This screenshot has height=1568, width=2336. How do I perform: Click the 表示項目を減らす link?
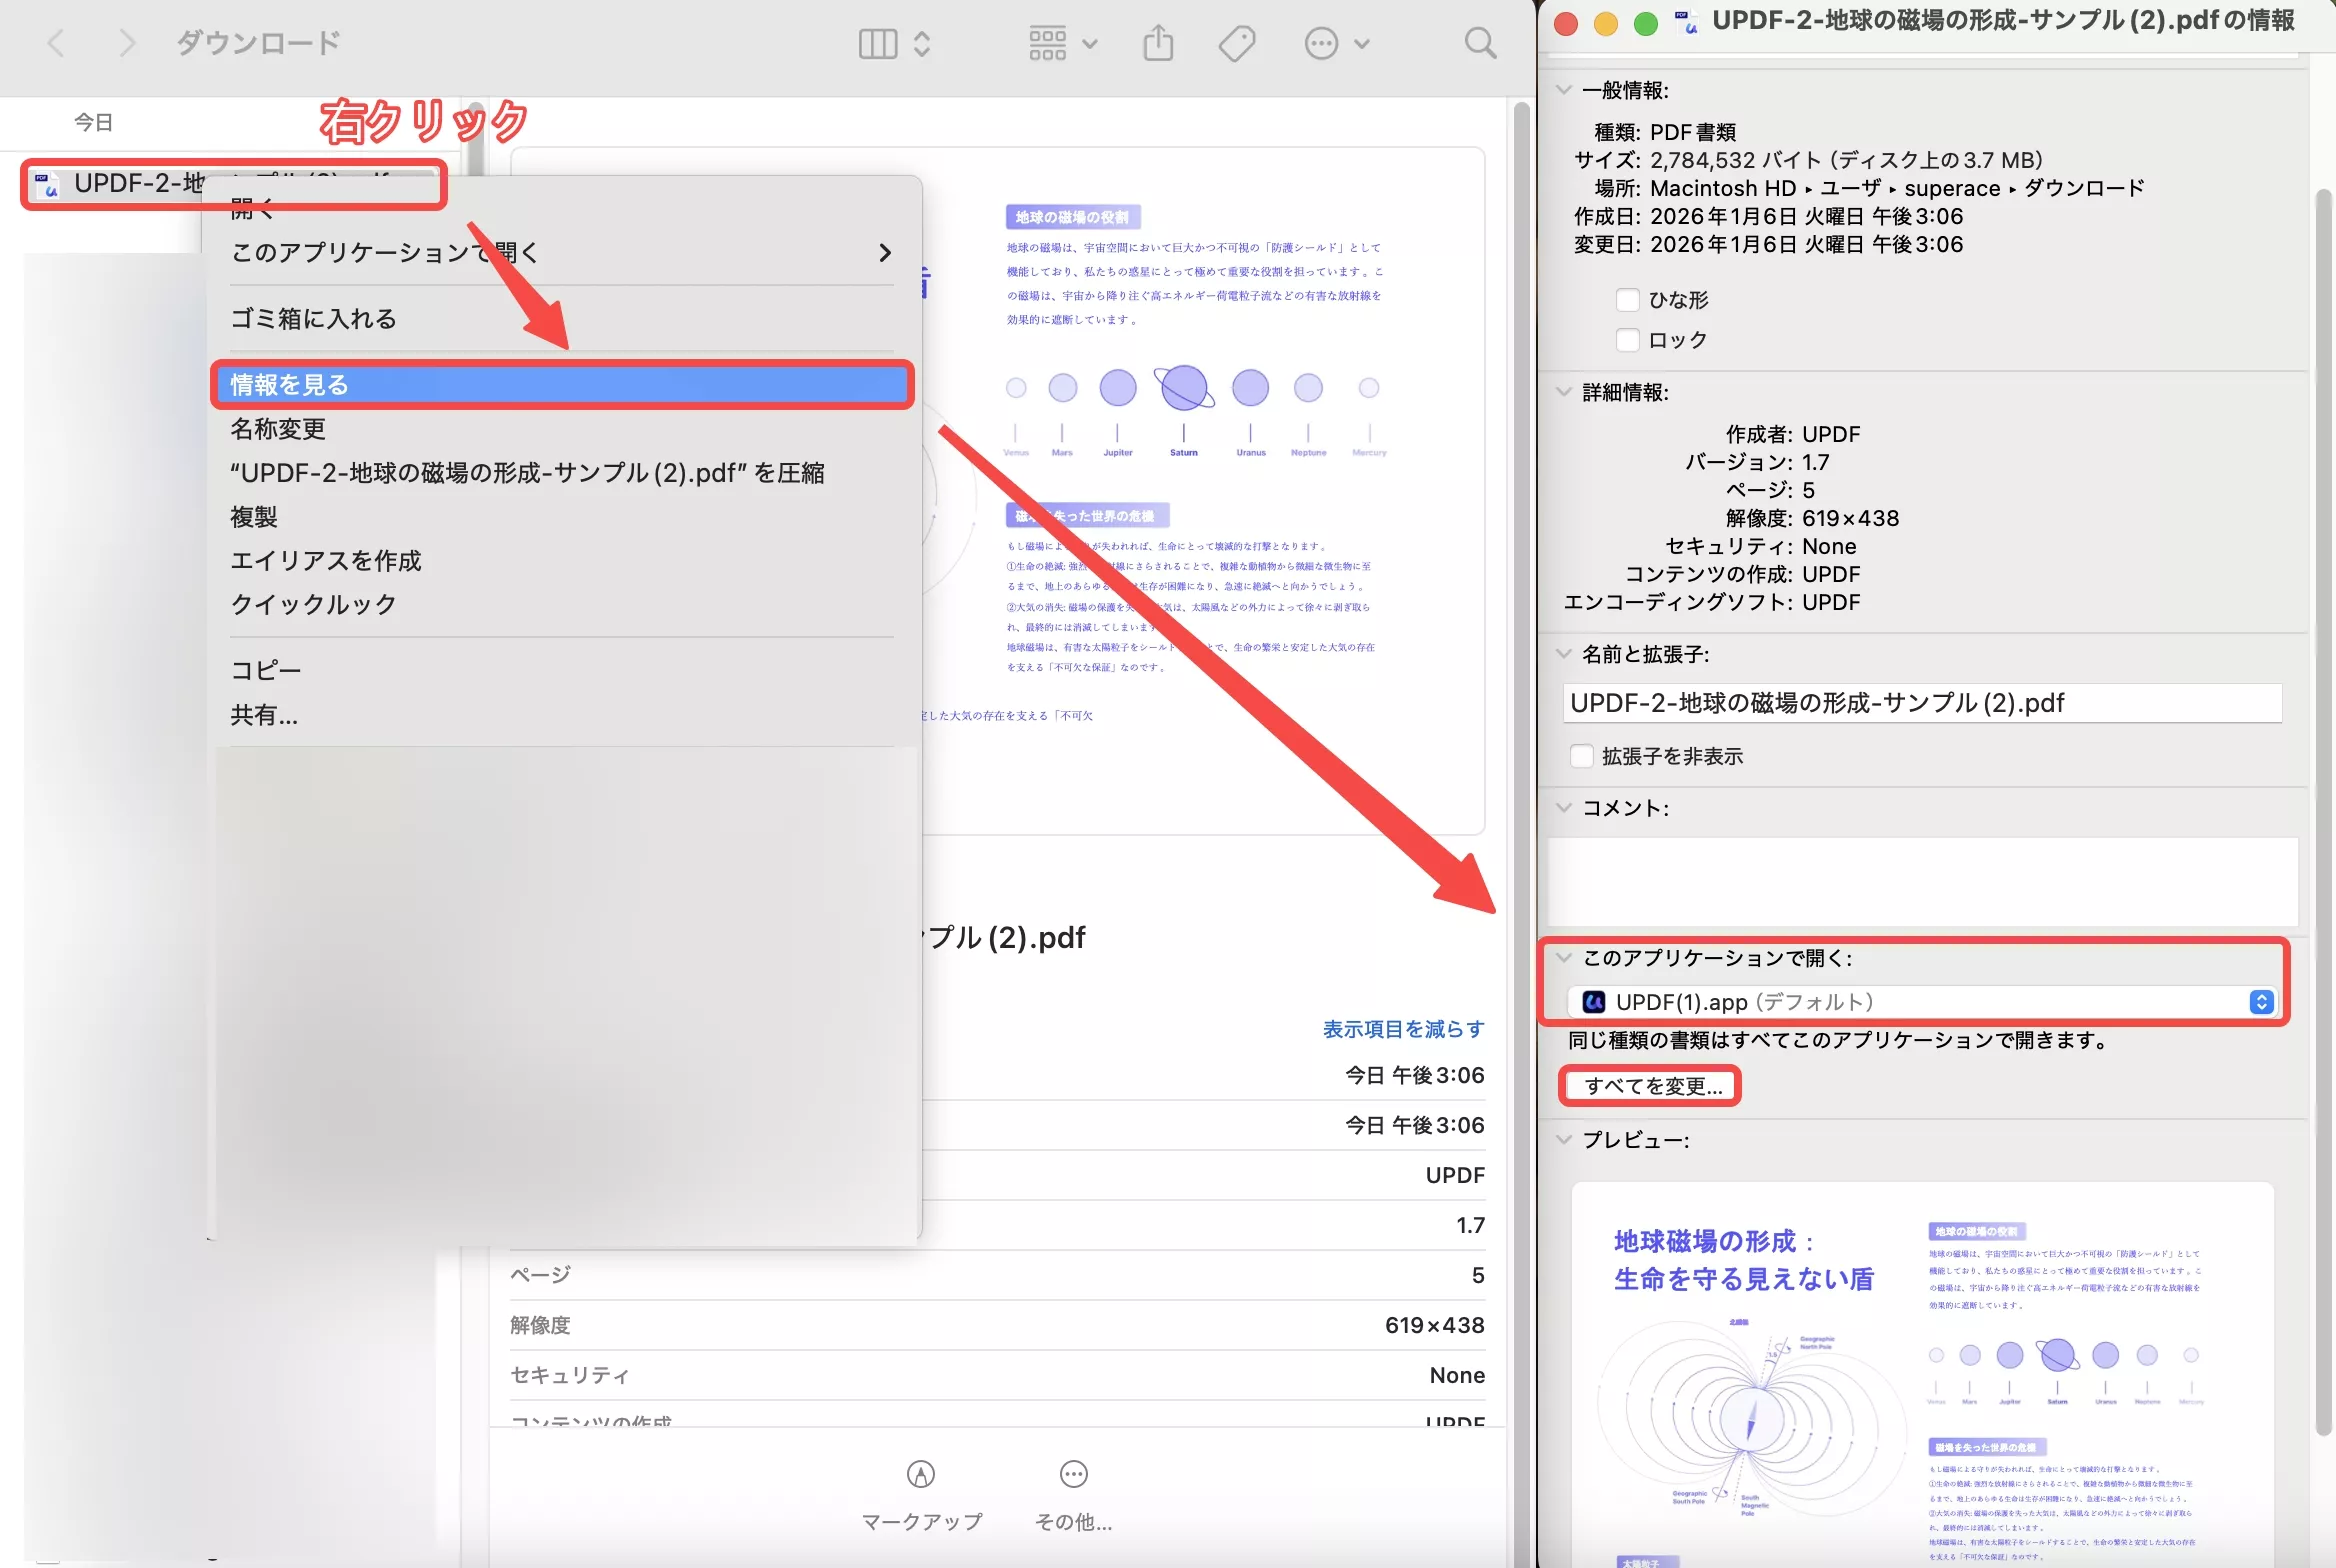click(x=1404, y=1028)
